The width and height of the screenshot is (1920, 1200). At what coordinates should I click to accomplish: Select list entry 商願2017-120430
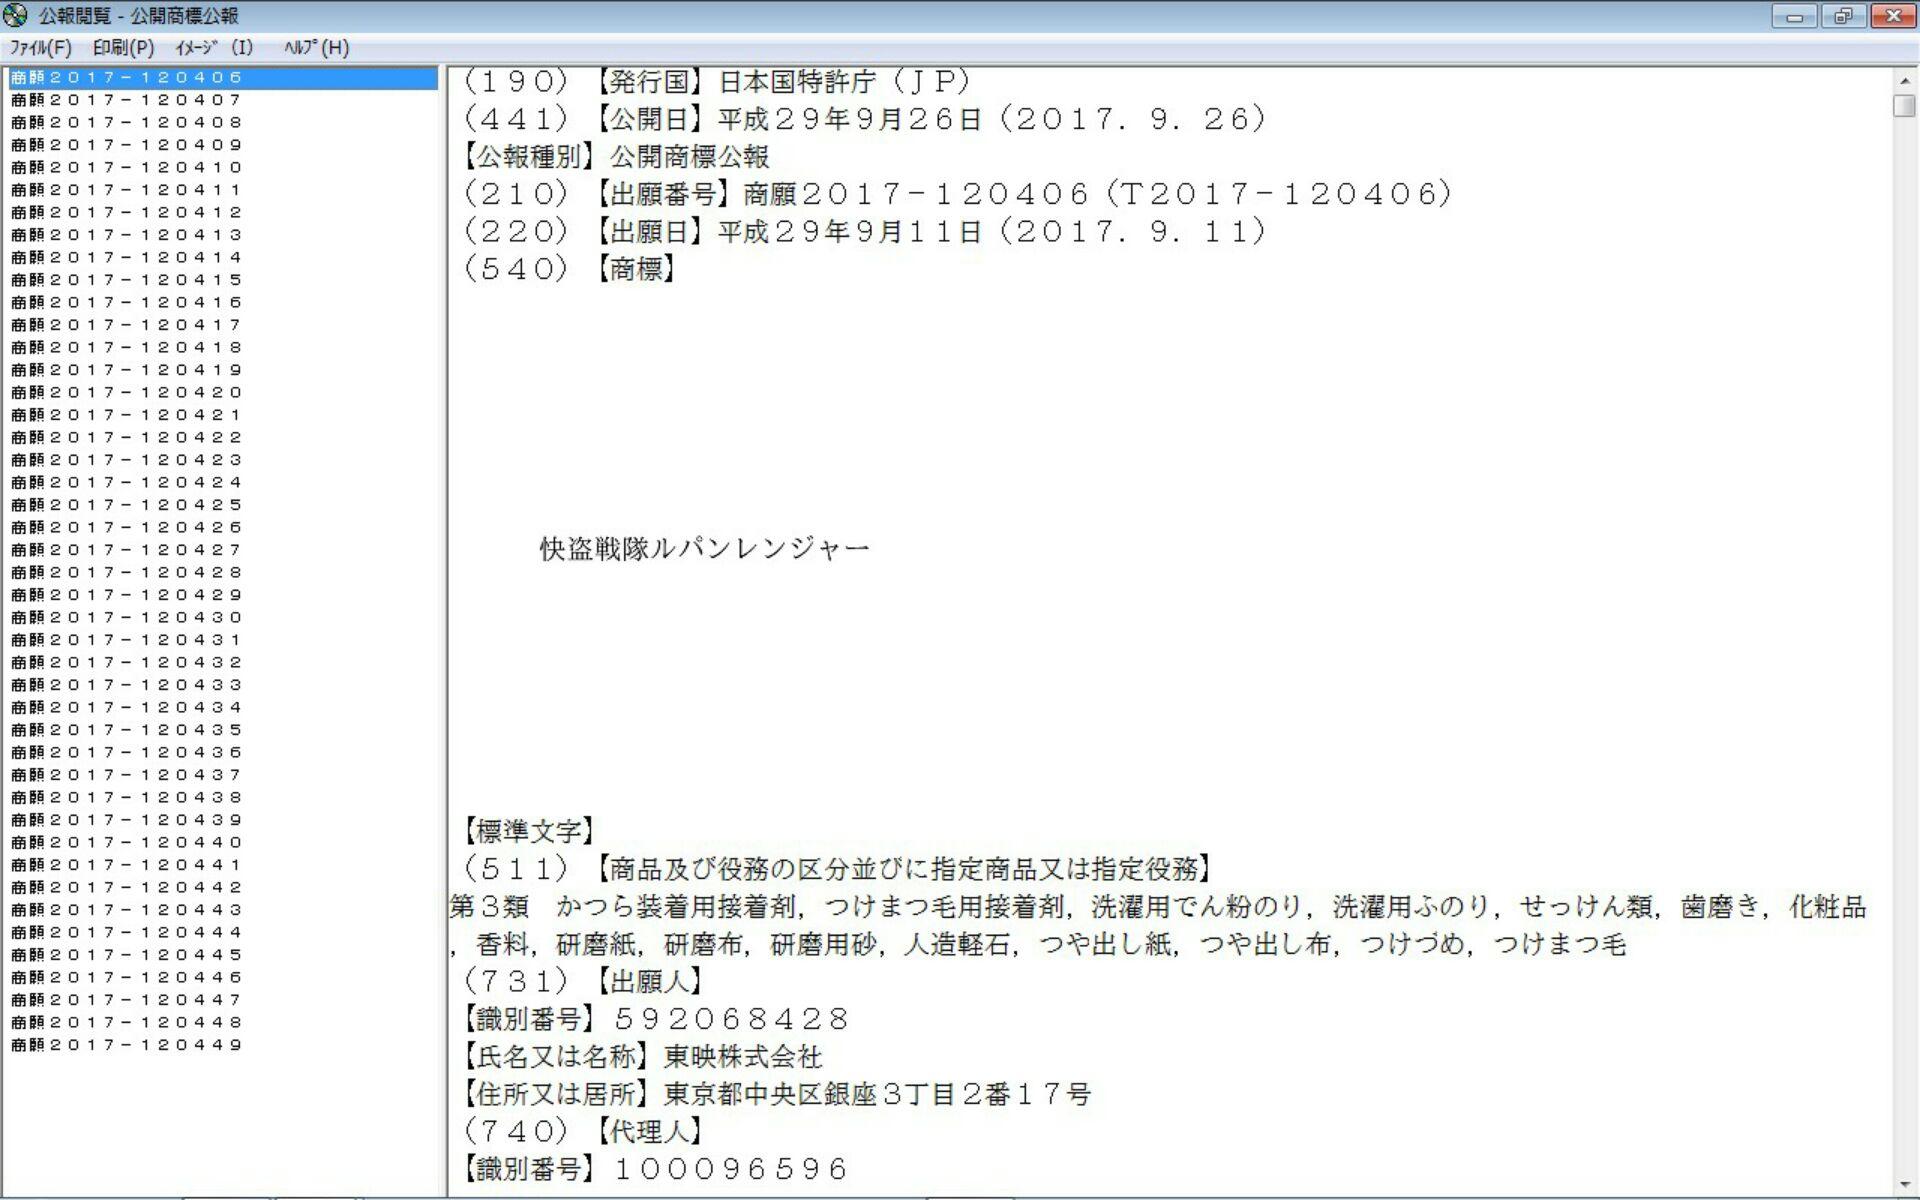(127, 617)
